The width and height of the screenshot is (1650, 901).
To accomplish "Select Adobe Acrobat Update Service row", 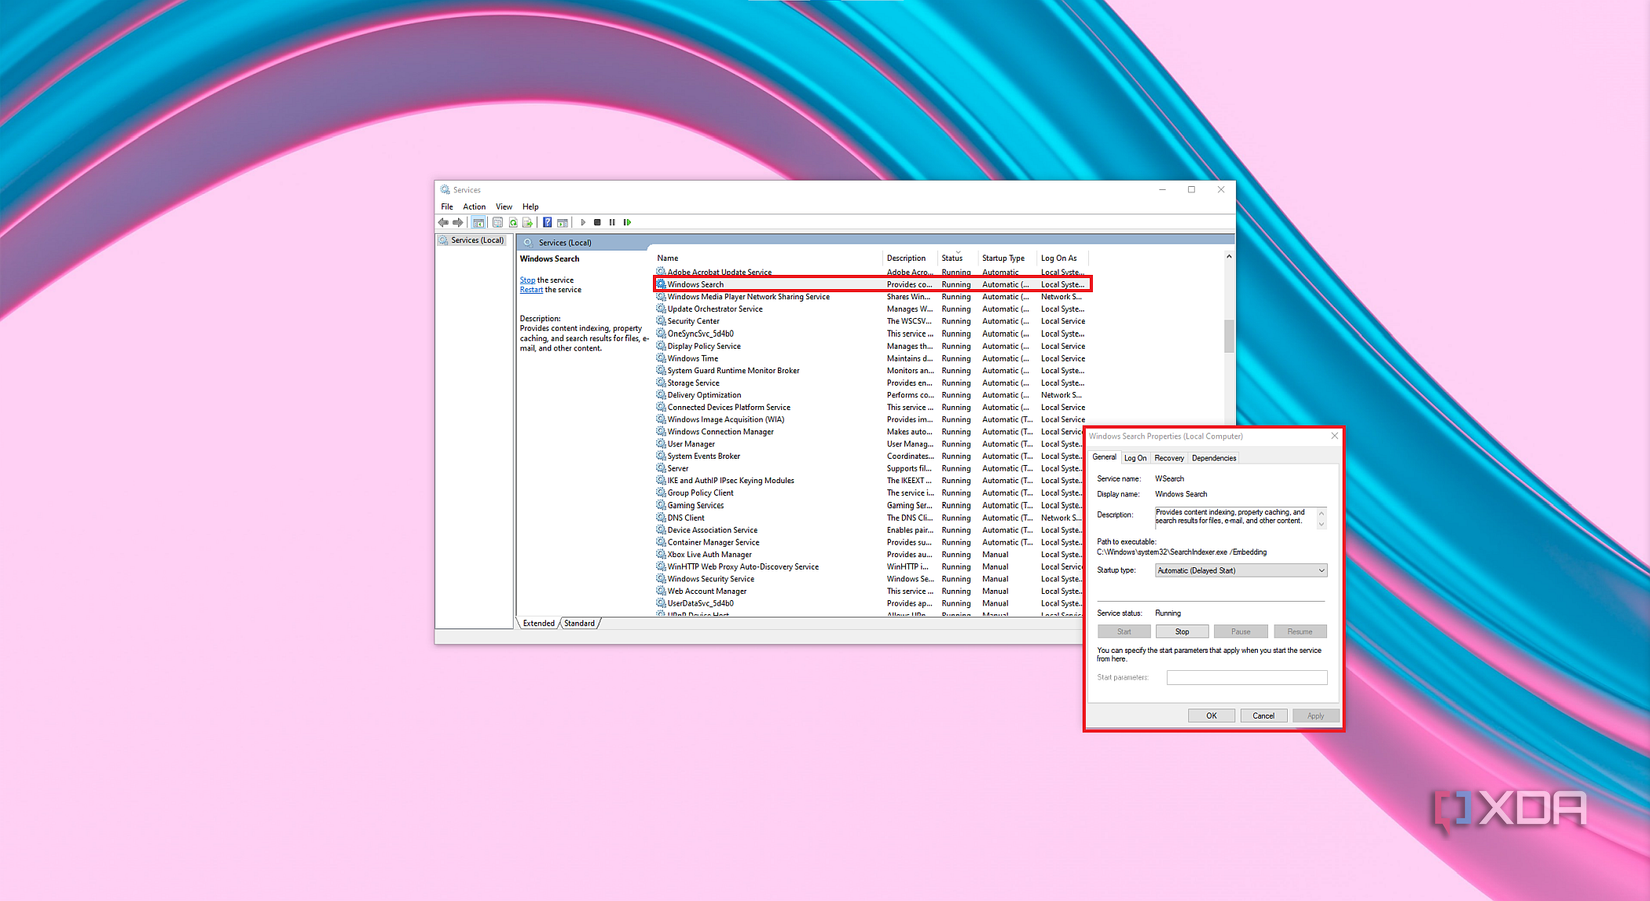I will [x=872, y=272].
